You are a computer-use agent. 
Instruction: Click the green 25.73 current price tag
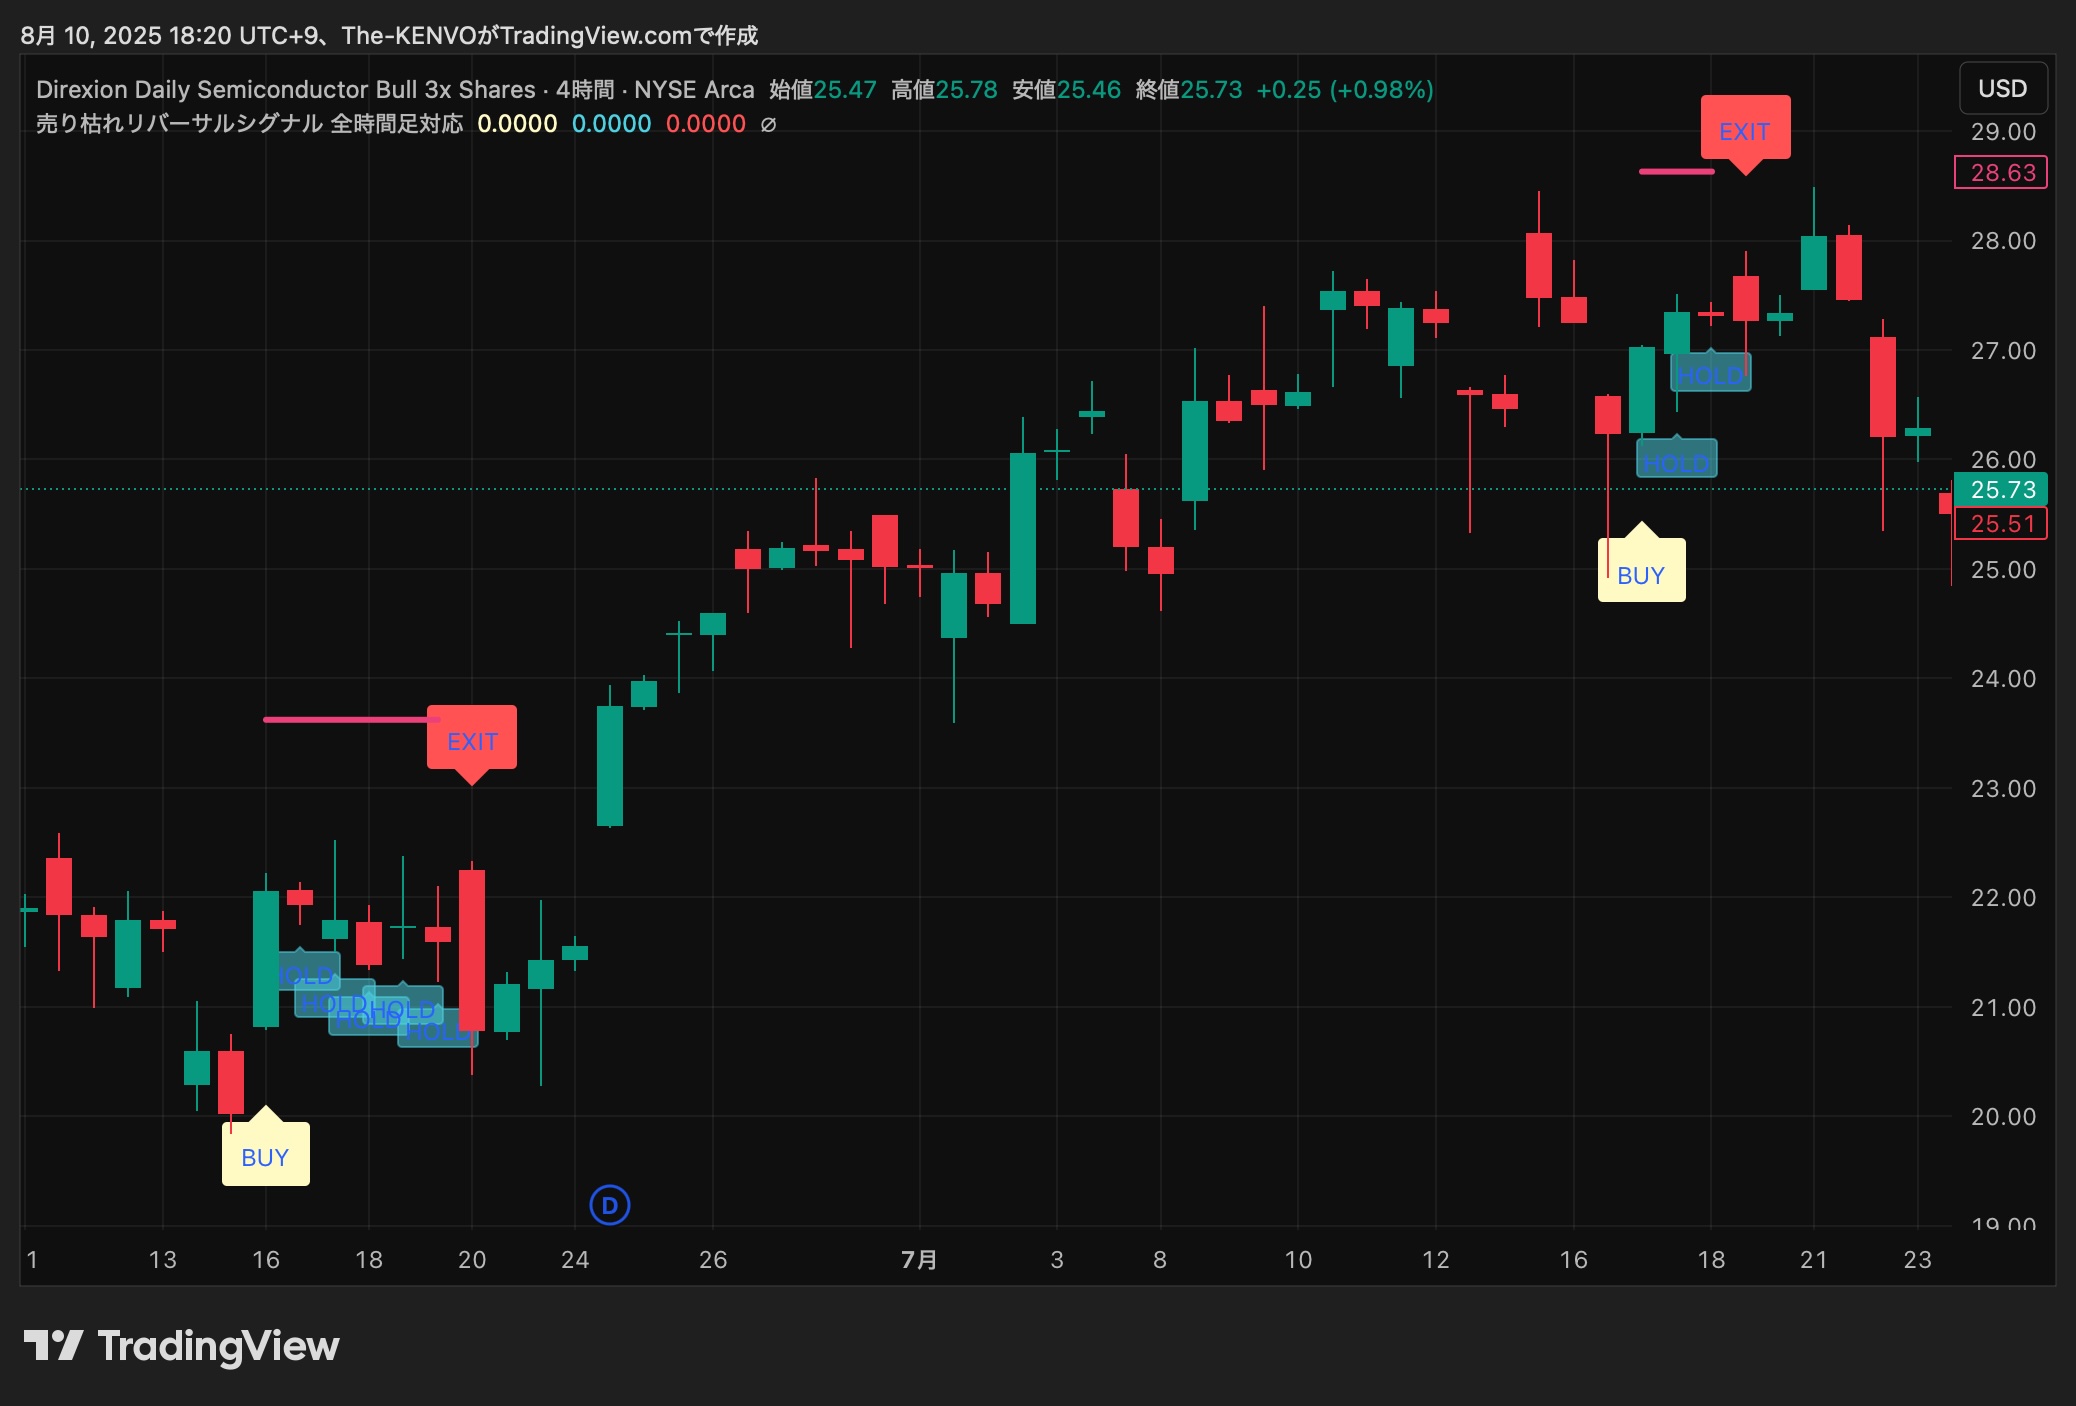point(2002,489)
